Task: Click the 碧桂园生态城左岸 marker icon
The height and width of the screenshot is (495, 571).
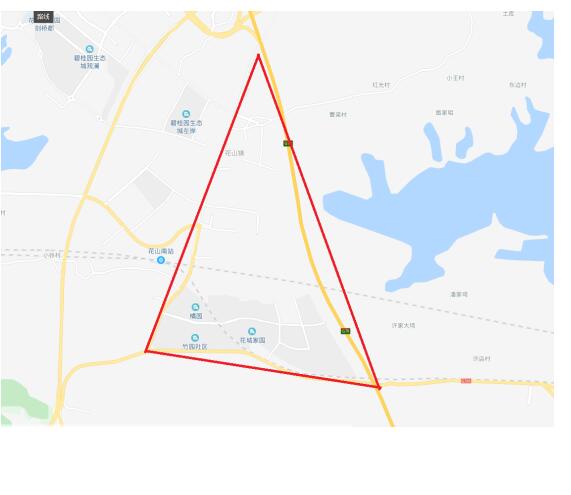Action: click(186, 114)
